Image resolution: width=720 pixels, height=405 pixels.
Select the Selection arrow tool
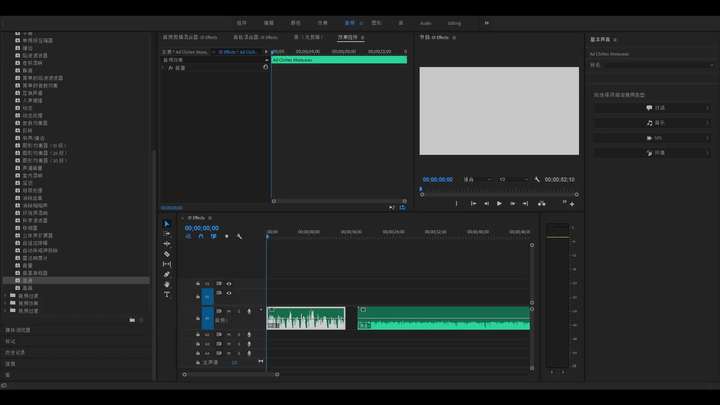tap(167, 224)
